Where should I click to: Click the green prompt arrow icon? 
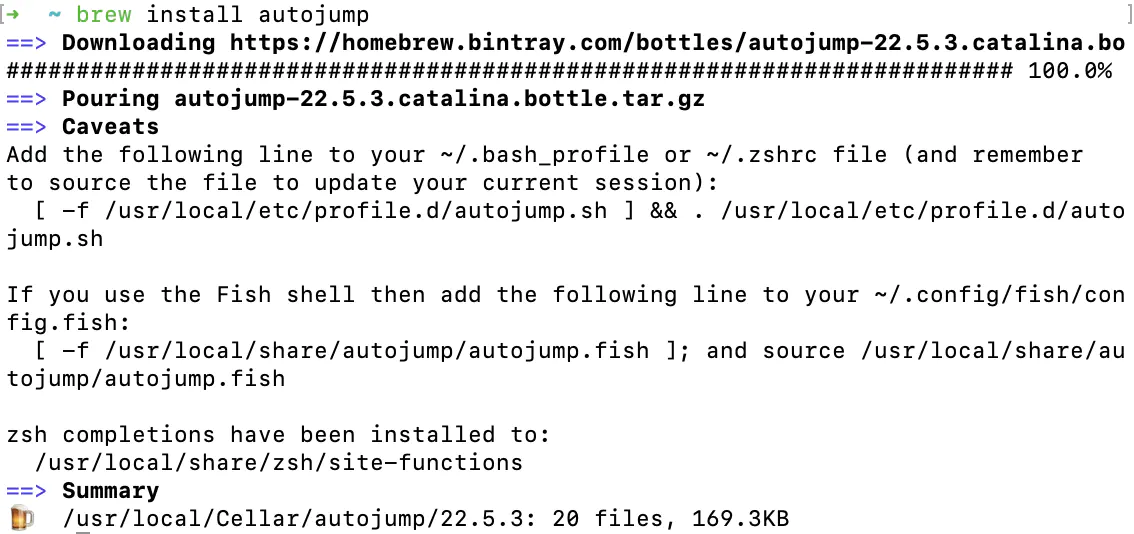coord(13,14)
